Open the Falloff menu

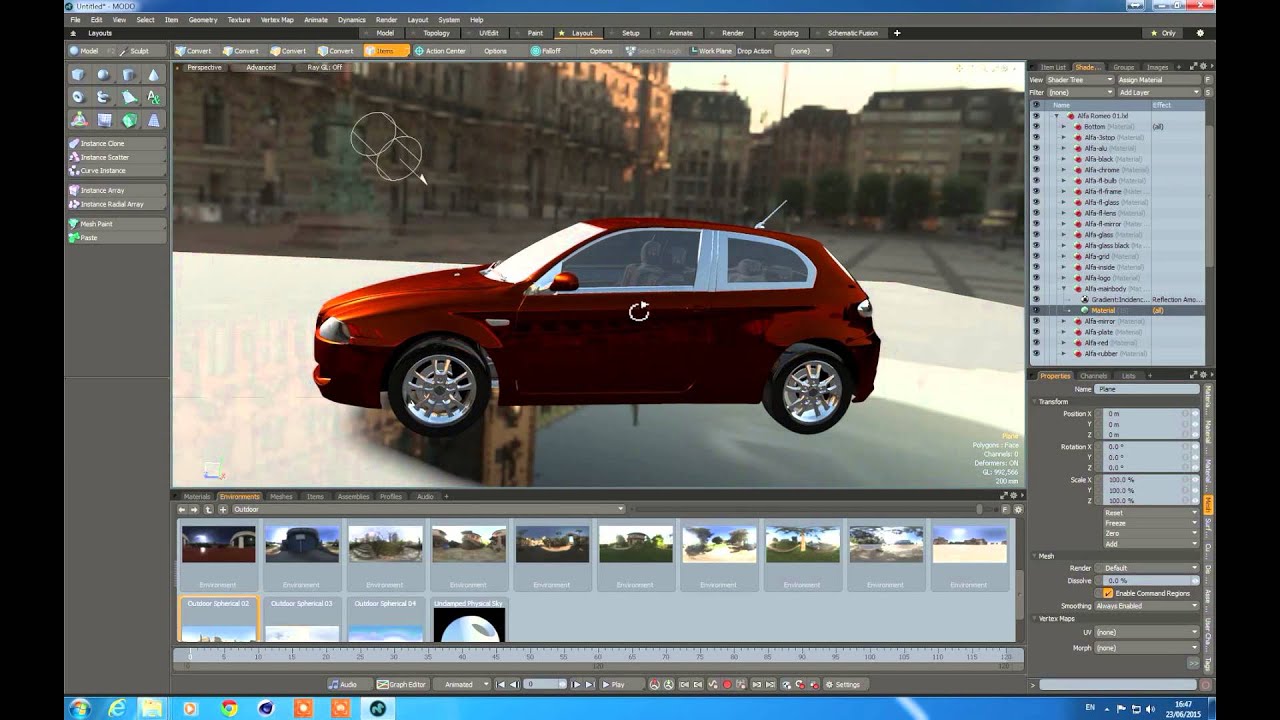(546, 51)
